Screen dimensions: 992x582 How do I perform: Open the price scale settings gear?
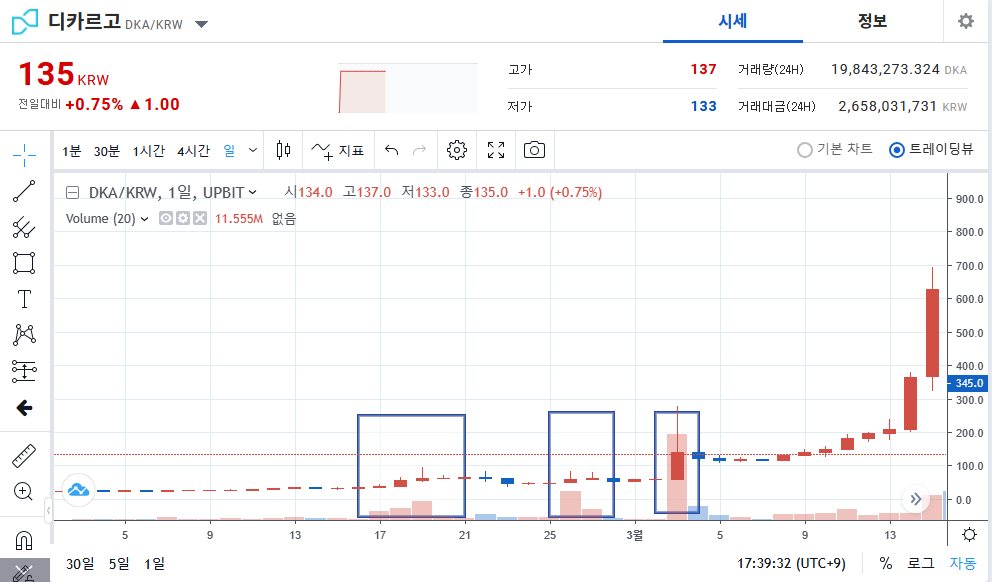point(969,535)
